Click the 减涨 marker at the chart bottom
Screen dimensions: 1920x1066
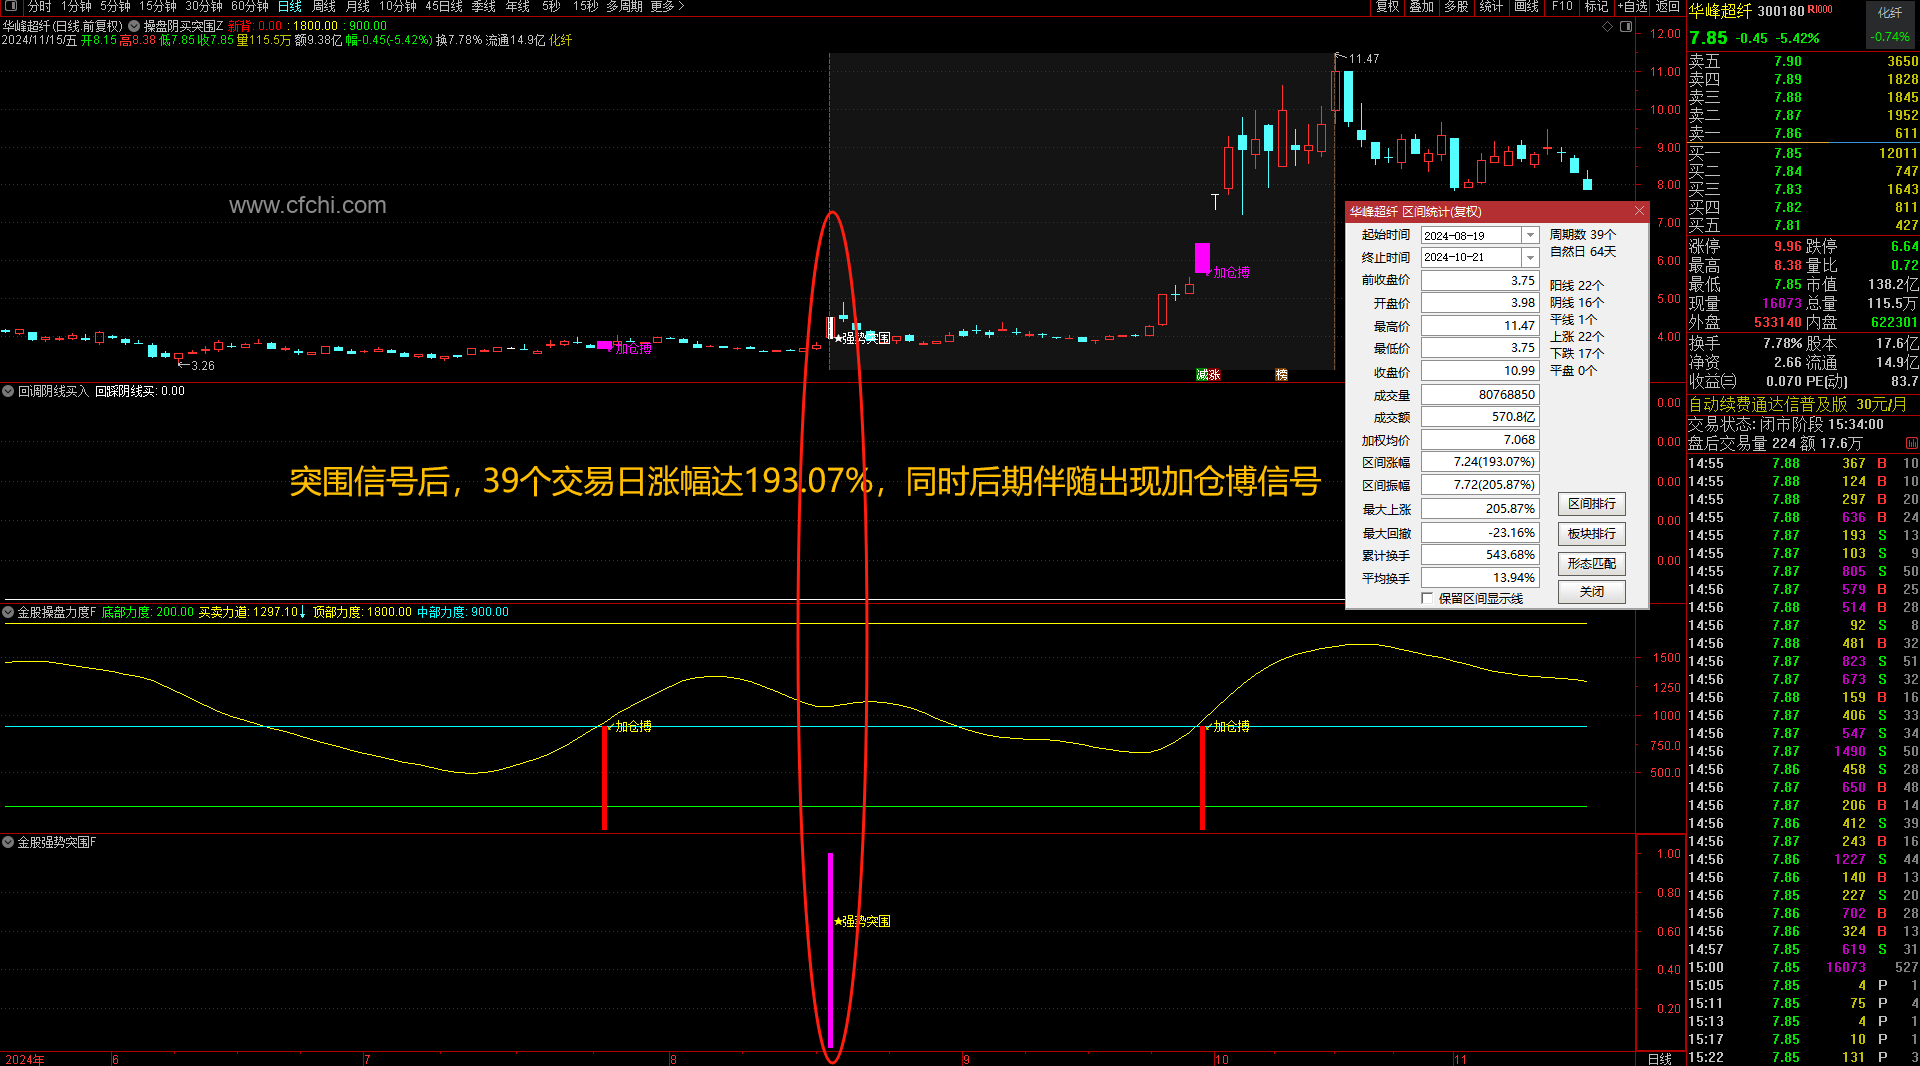[x=1208, y=375]
